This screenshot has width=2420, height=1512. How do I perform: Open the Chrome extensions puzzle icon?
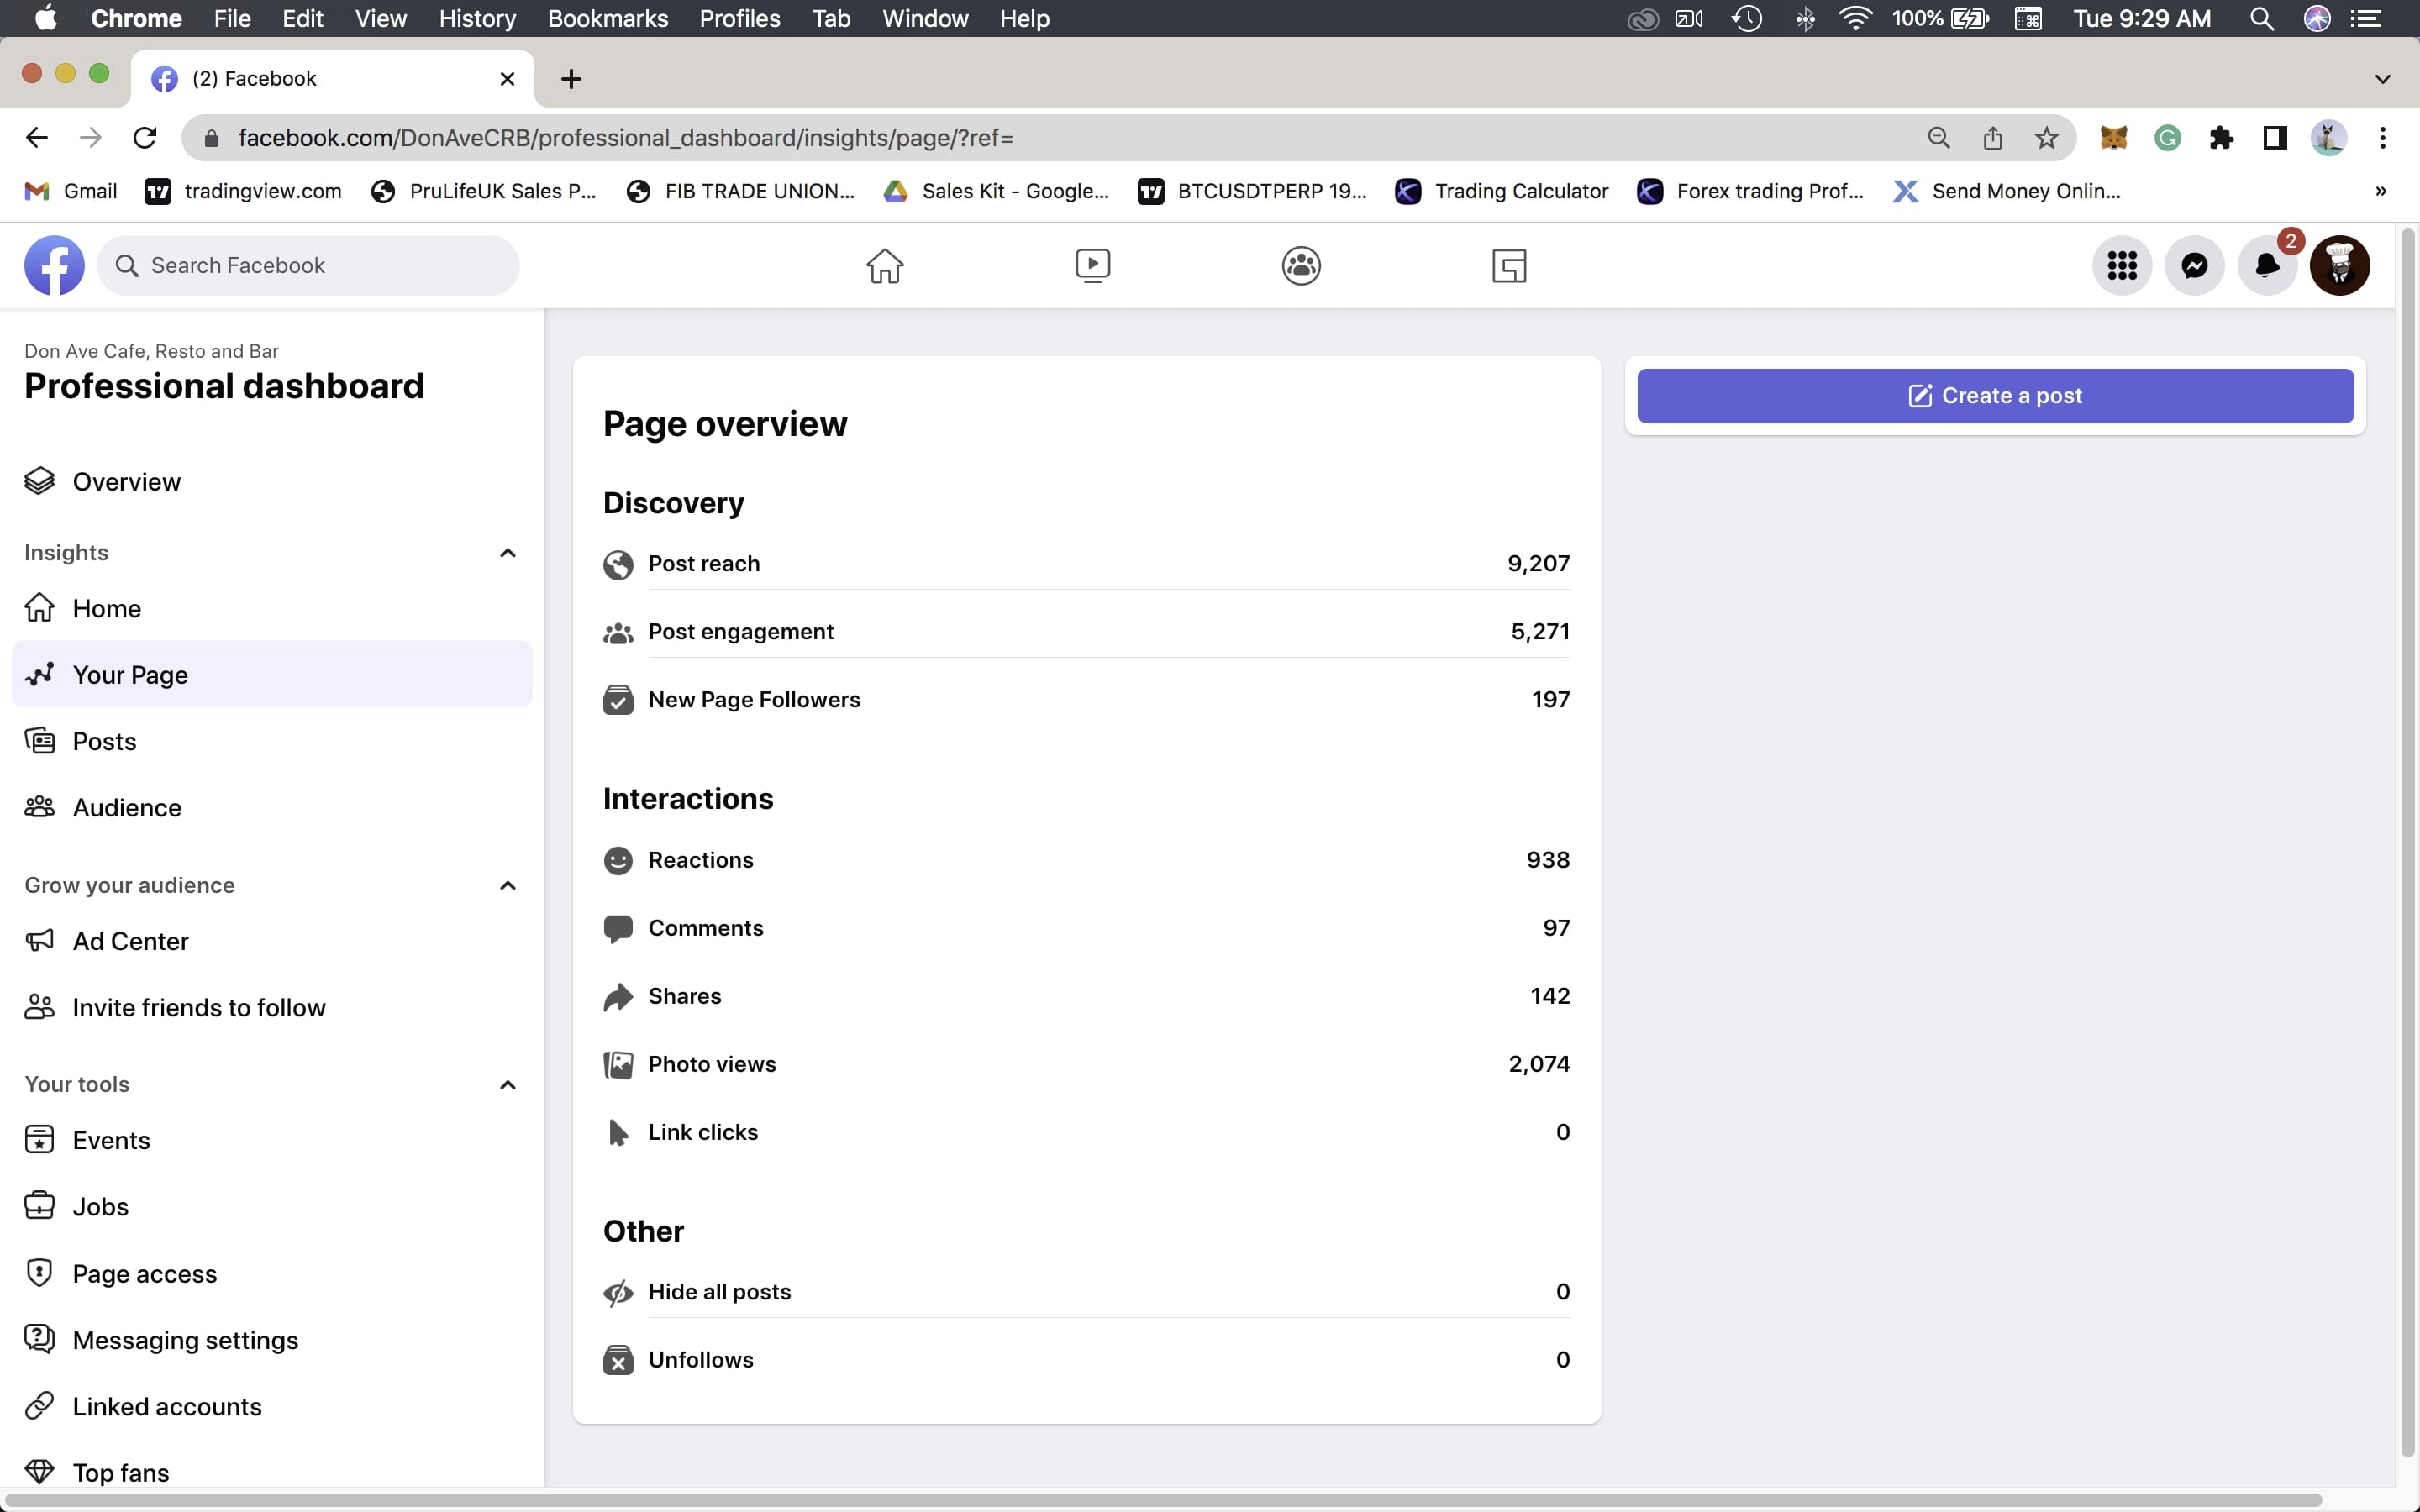coord(2221,138)
